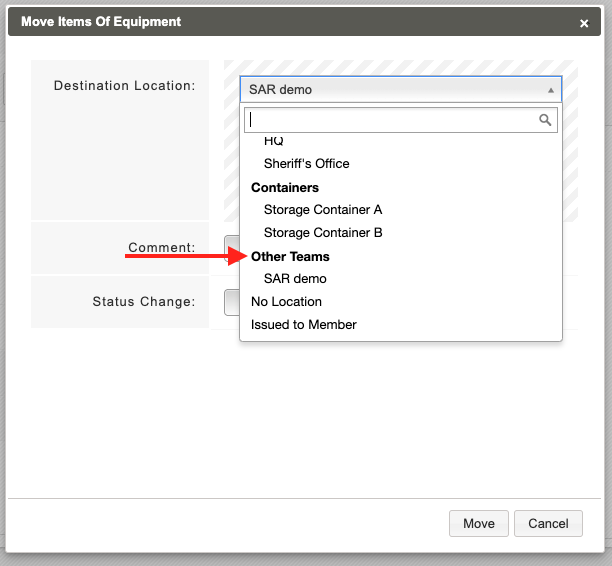Click the partly hidden Comment field
The image size is (612, 566).
click(232, 248)
